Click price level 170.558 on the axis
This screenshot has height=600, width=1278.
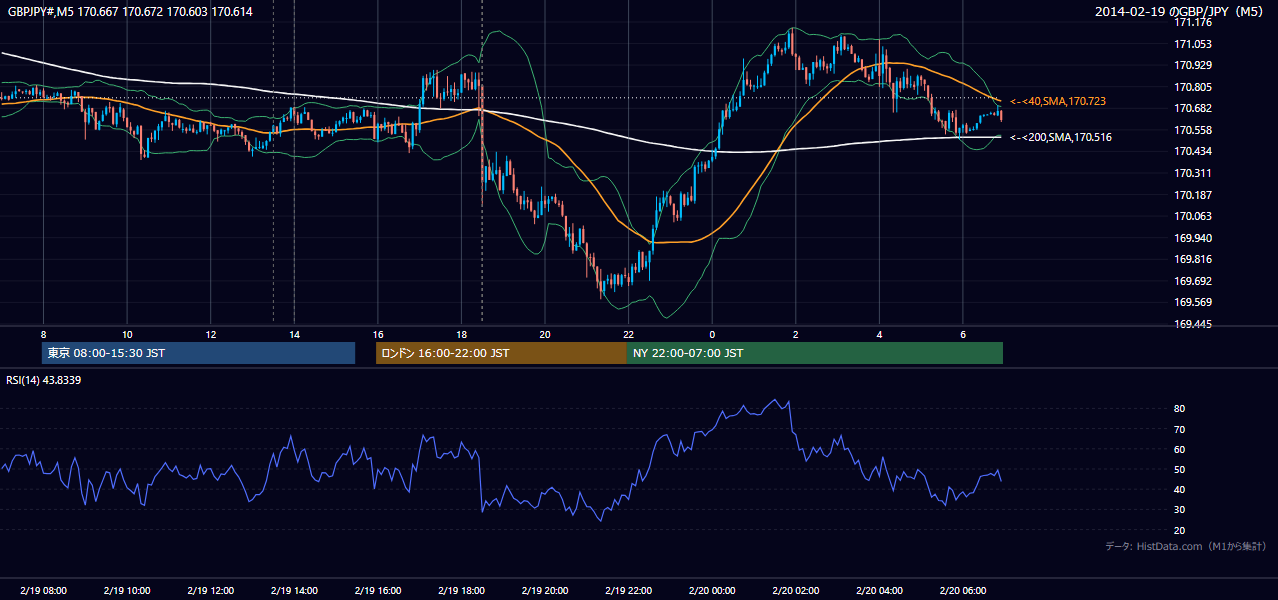point(1192,130)
